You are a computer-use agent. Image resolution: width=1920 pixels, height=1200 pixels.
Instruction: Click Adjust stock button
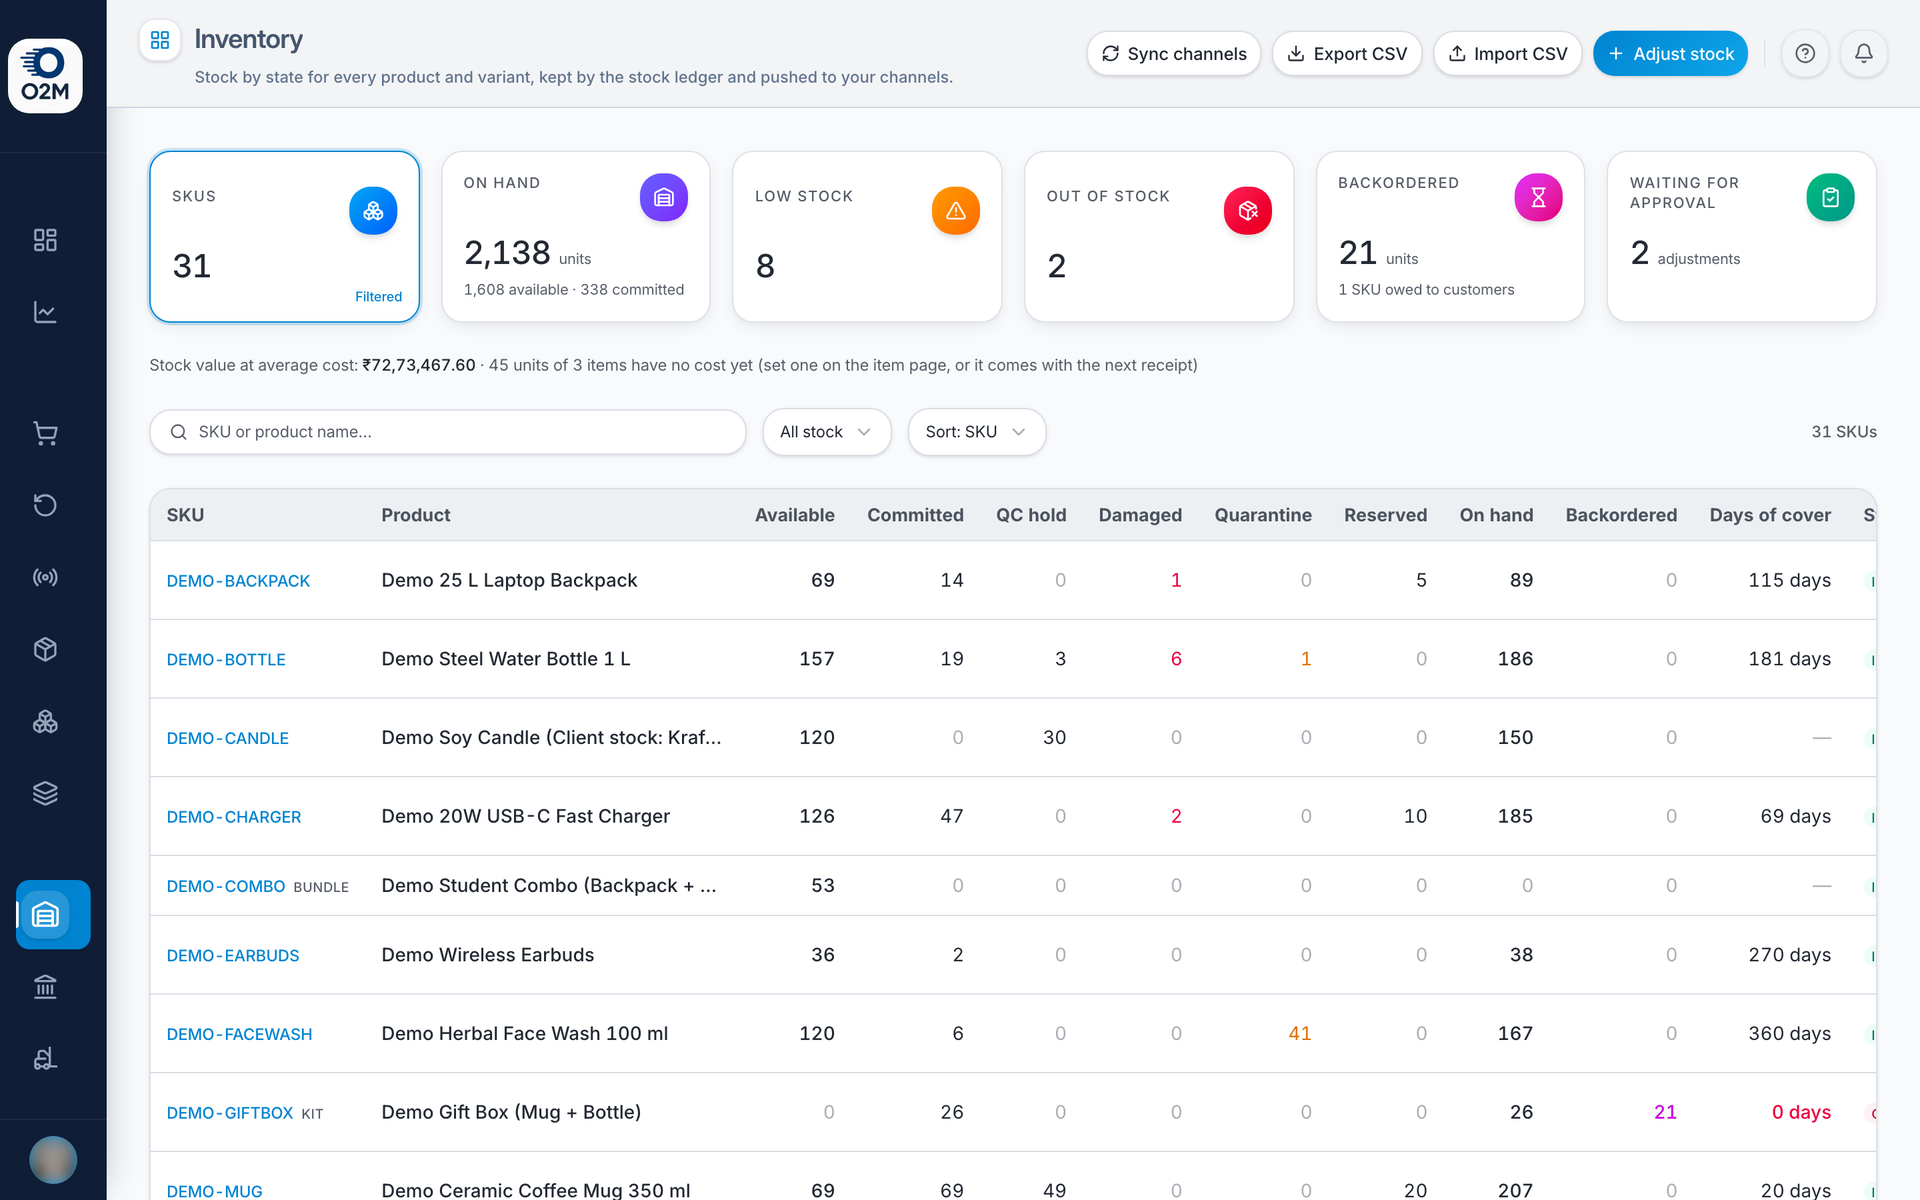[x=1670, y=54]
